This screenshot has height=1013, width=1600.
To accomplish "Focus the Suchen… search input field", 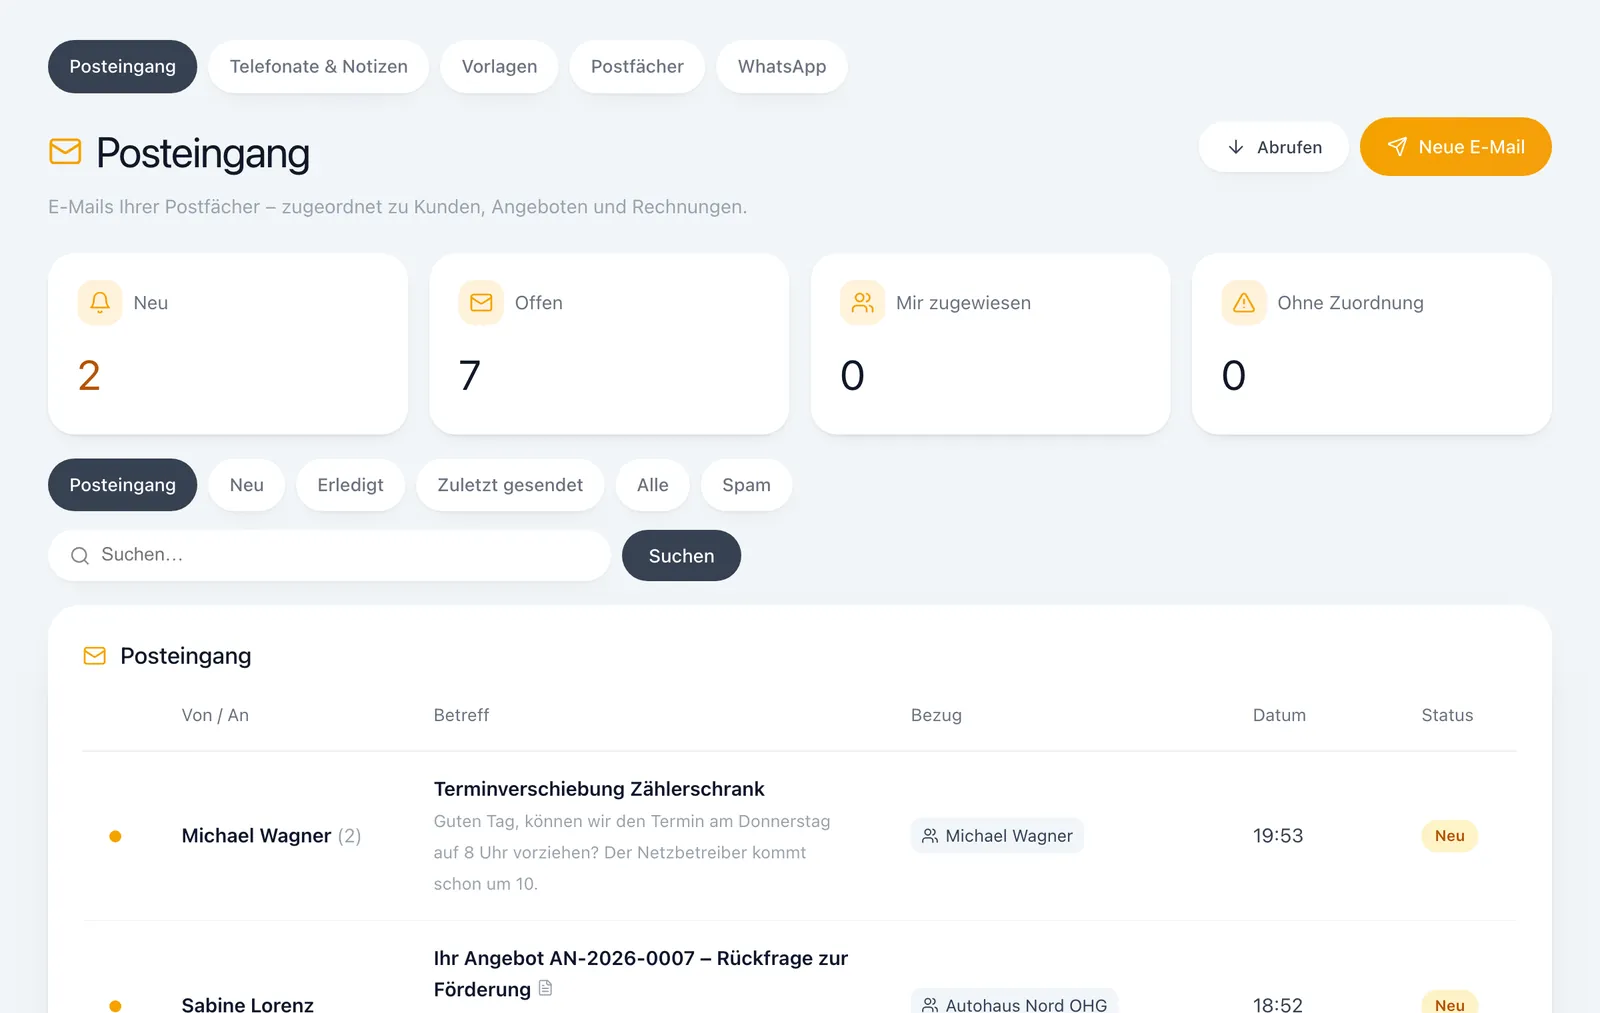I will 329,555.
